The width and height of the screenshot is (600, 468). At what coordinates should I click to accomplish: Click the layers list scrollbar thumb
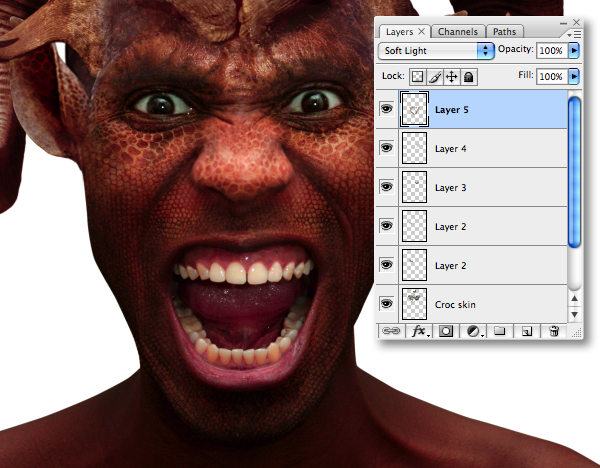point(574,172)
